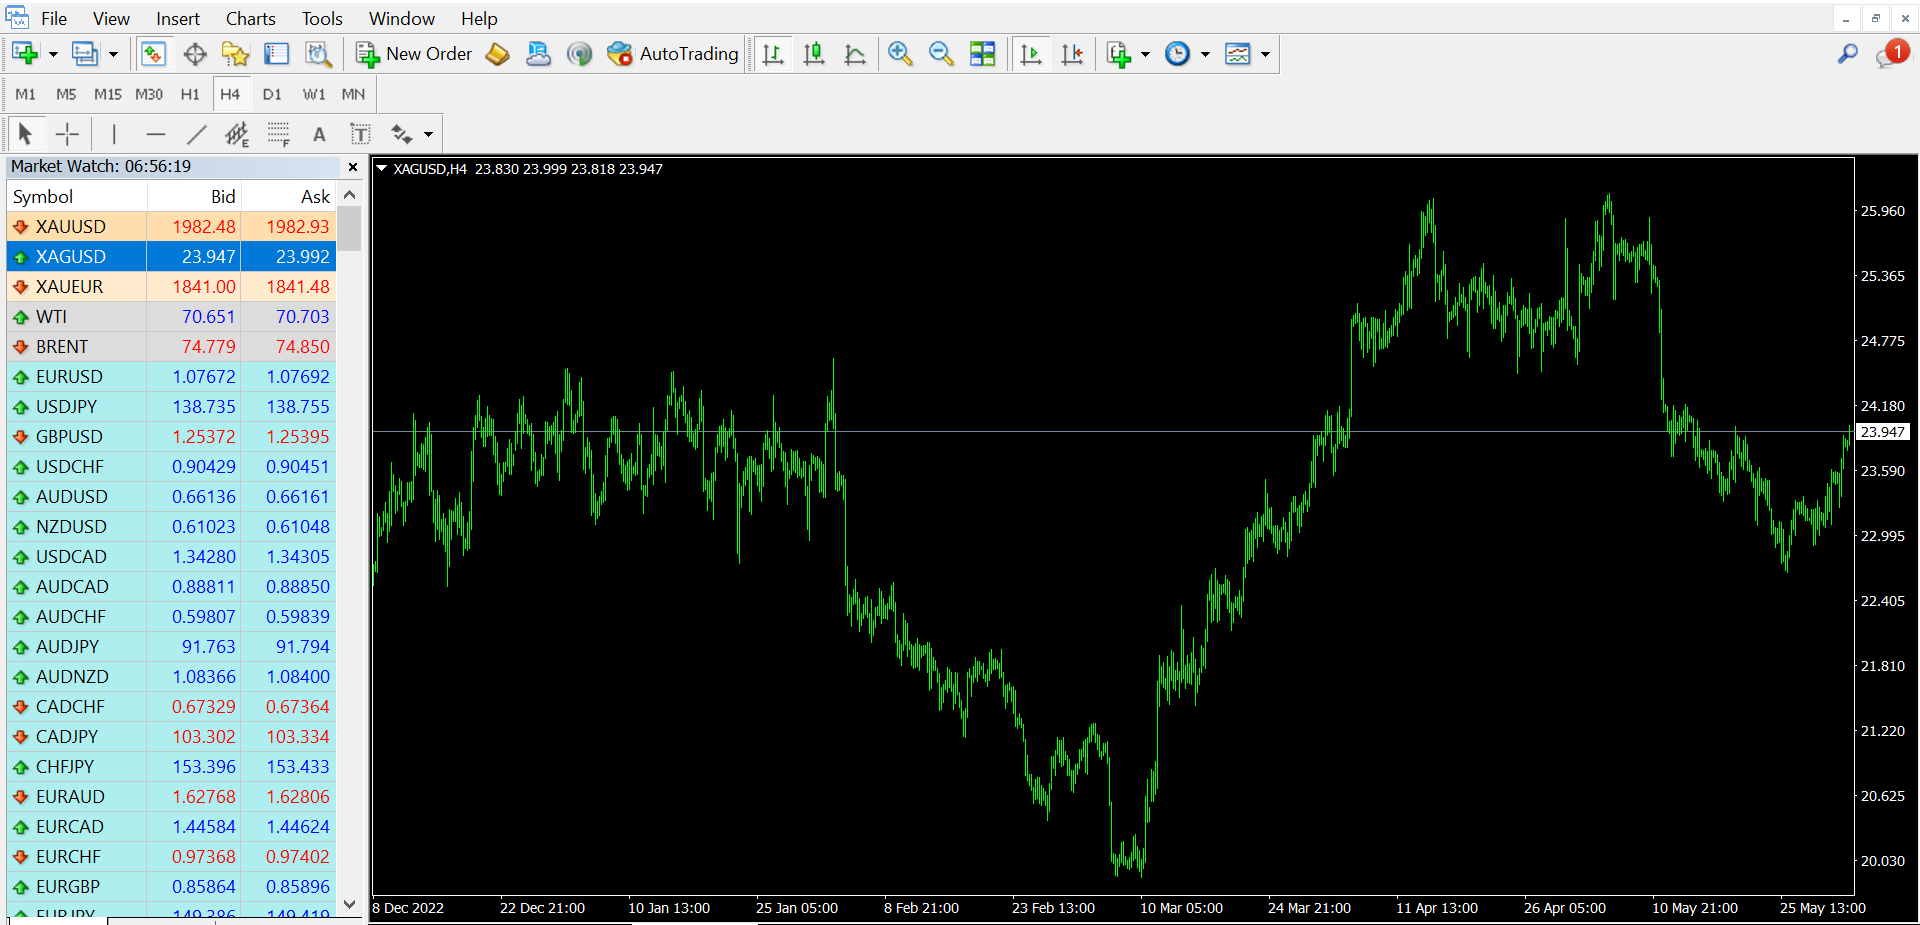Pick the horizontal line drawing tool

point(155,133)
